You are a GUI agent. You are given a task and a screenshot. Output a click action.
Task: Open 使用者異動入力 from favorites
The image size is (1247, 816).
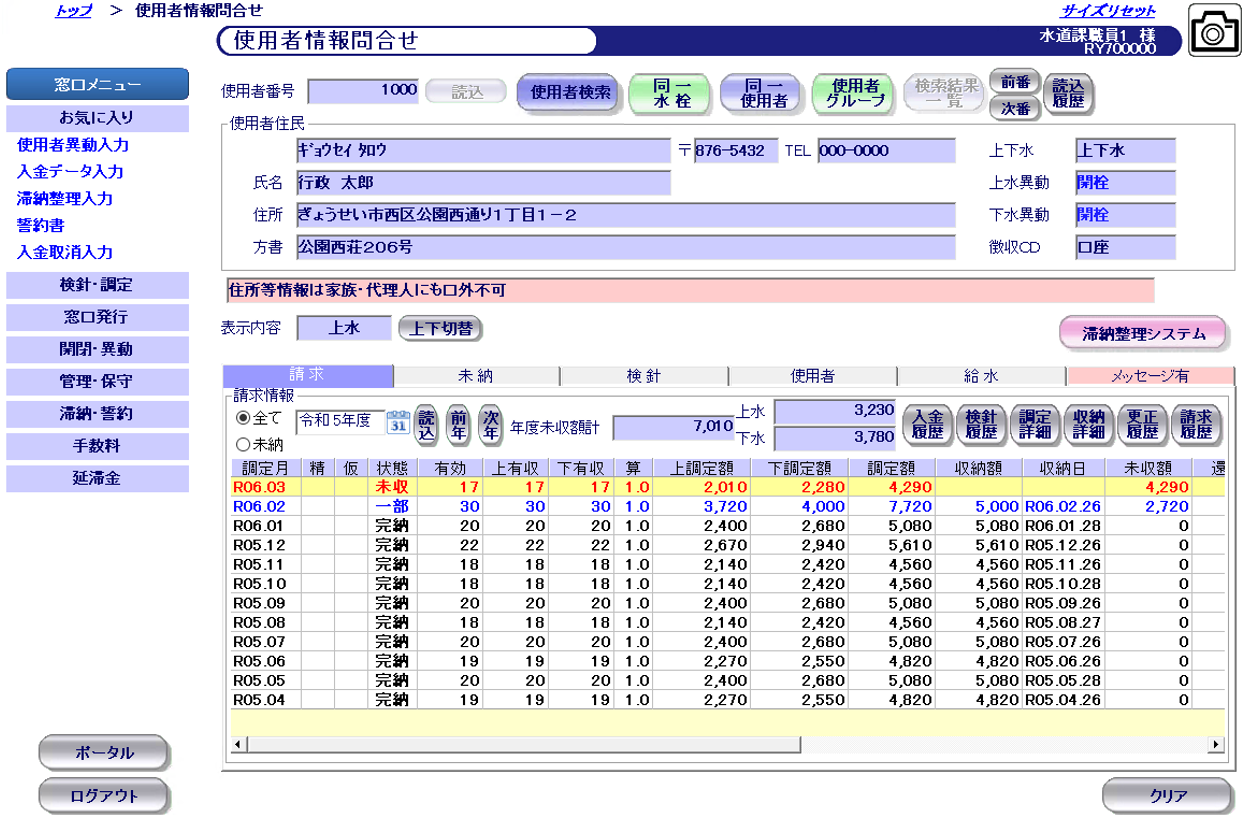(73, 145)
